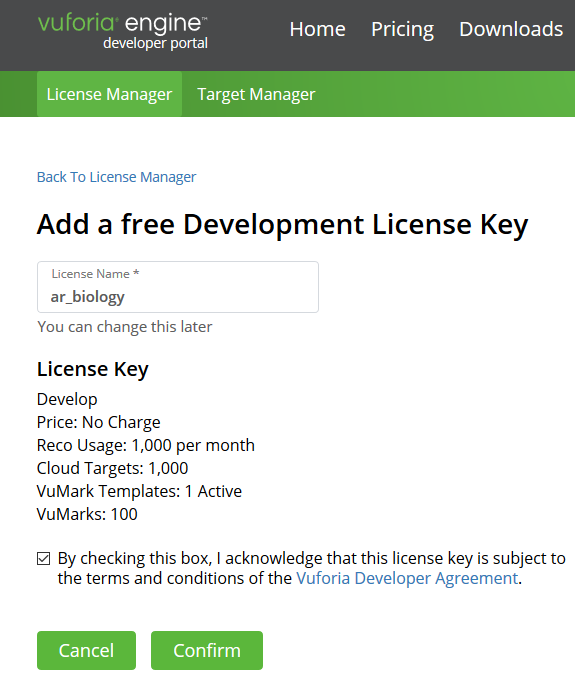Click 'VuMark Templates: 1 Active' text
The image size is (575, 679).
click(x=139, y=491)
